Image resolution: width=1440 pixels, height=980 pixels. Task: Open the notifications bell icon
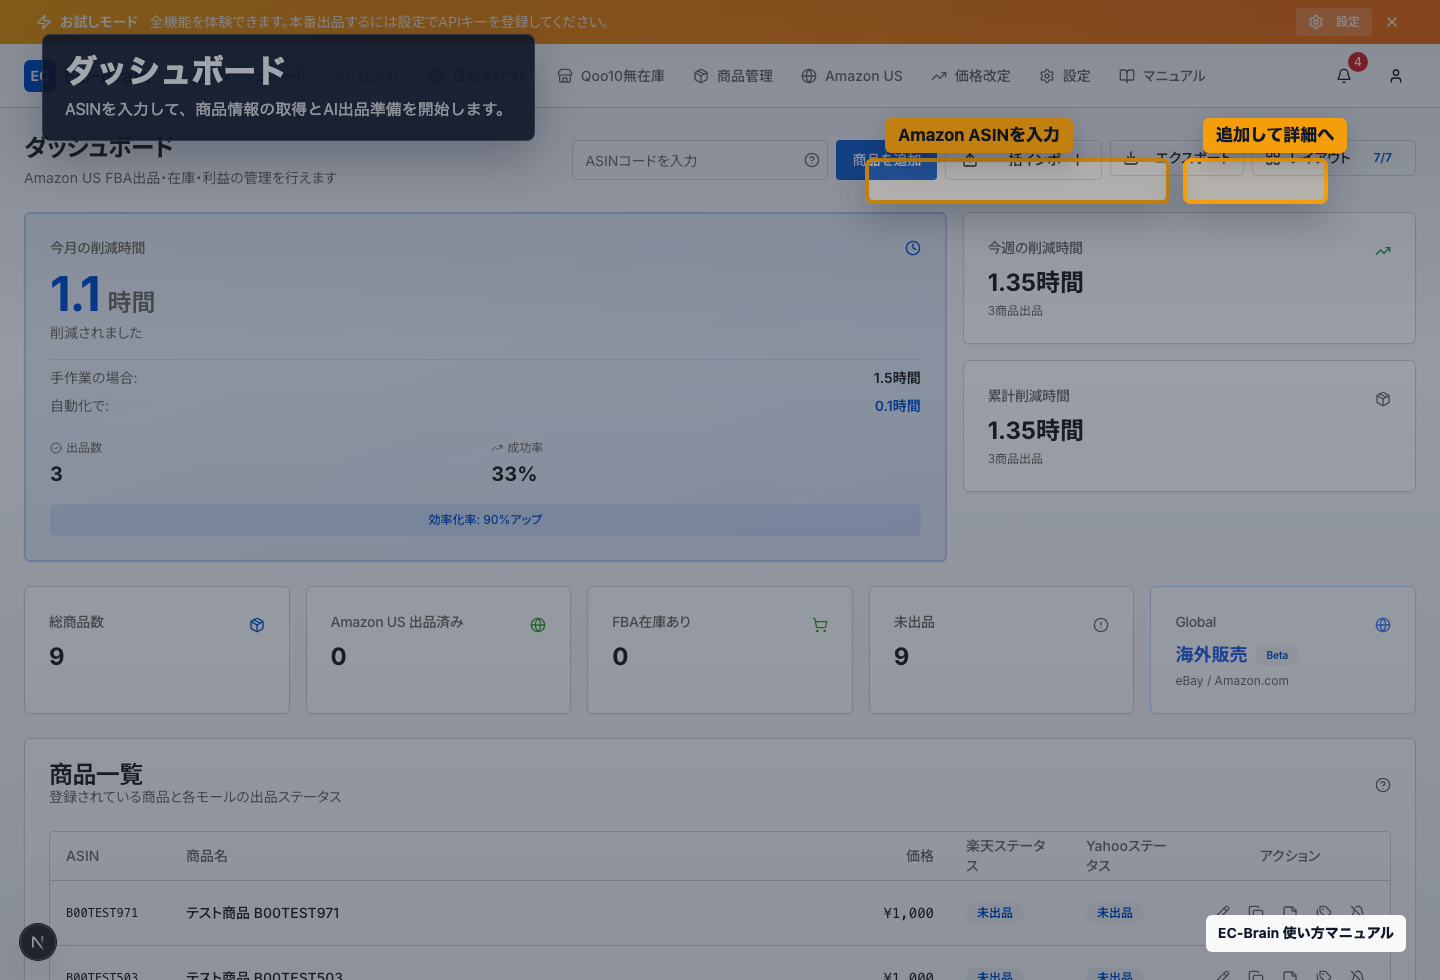point(1344,76)
